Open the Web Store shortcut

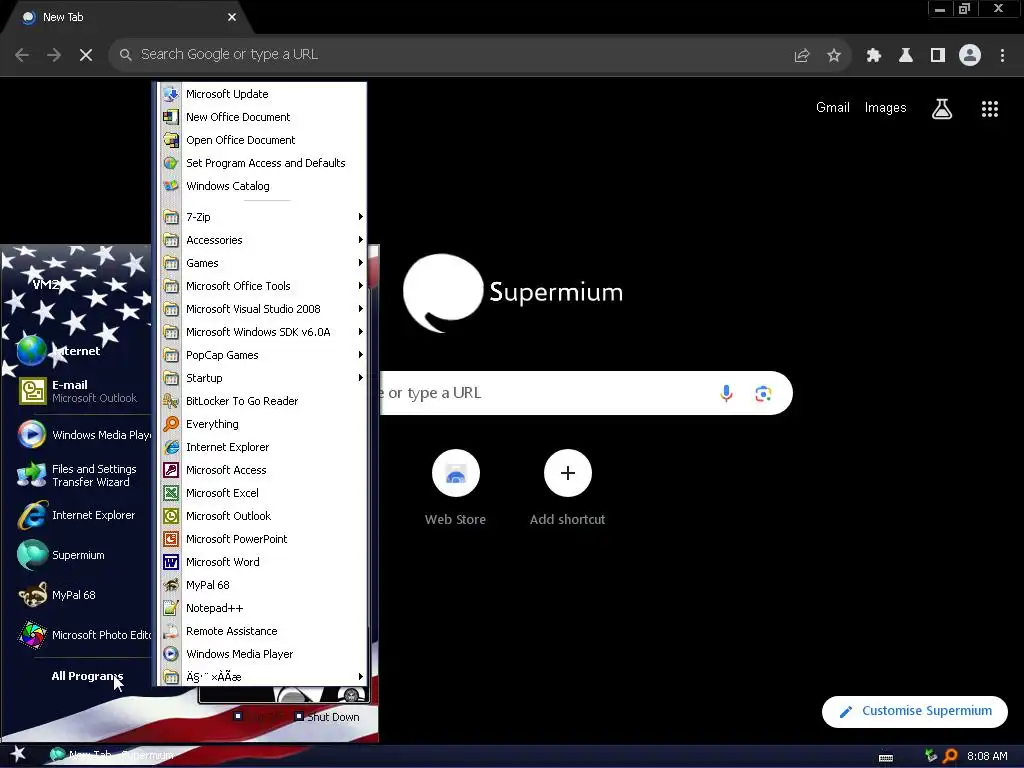(455, 488)
